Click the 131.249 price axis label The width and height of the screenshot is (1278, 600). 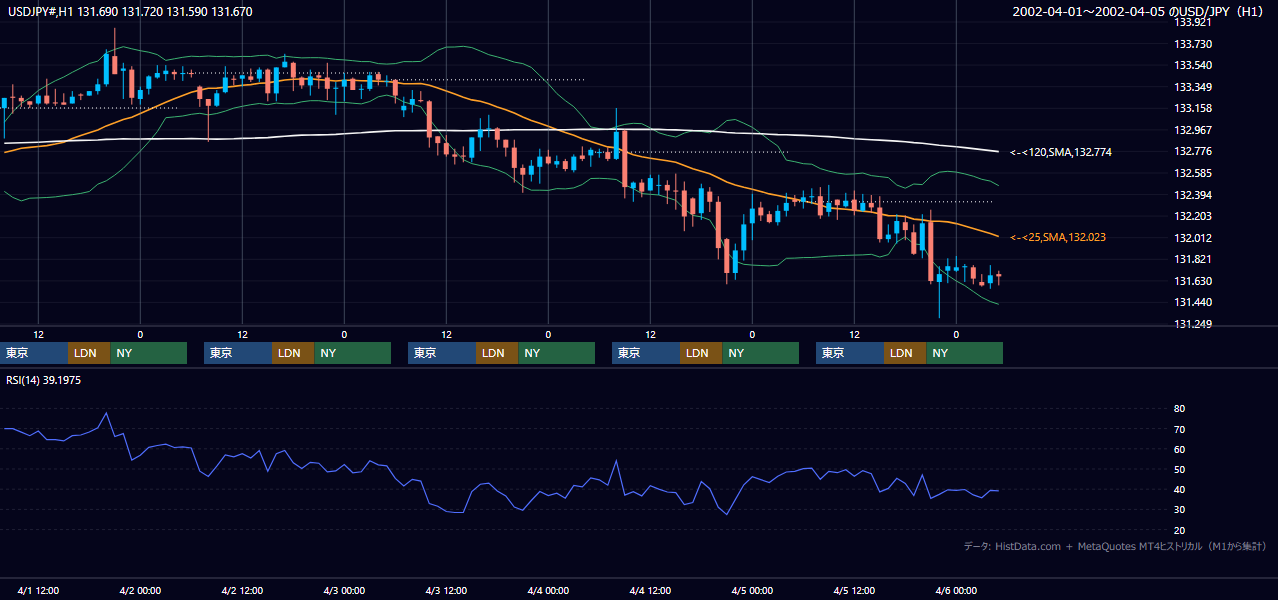pos(1193,324)
